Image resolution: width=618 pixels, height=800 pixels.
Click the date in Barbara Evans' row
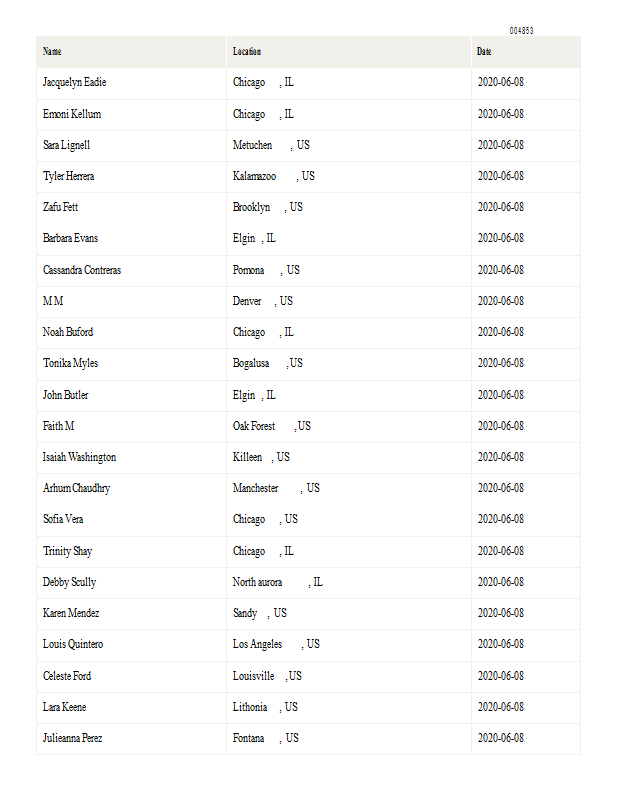(x=501, y=238)
